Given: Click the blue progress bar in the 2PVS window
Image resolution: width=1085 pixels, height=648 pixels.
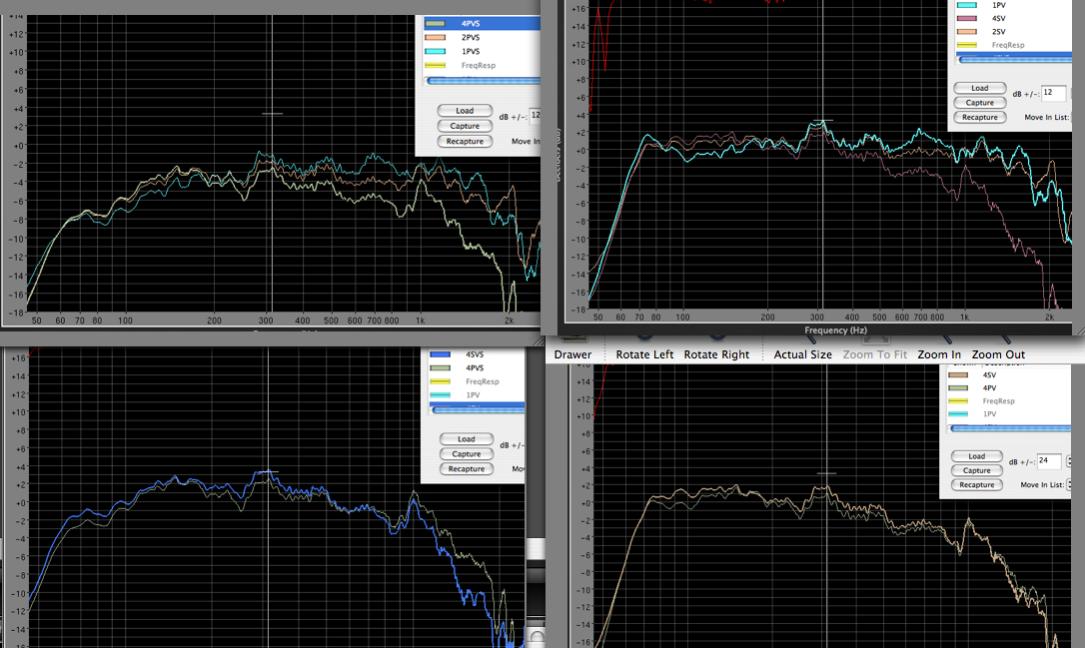Looking at the screenshot, I should pos(484,81).
